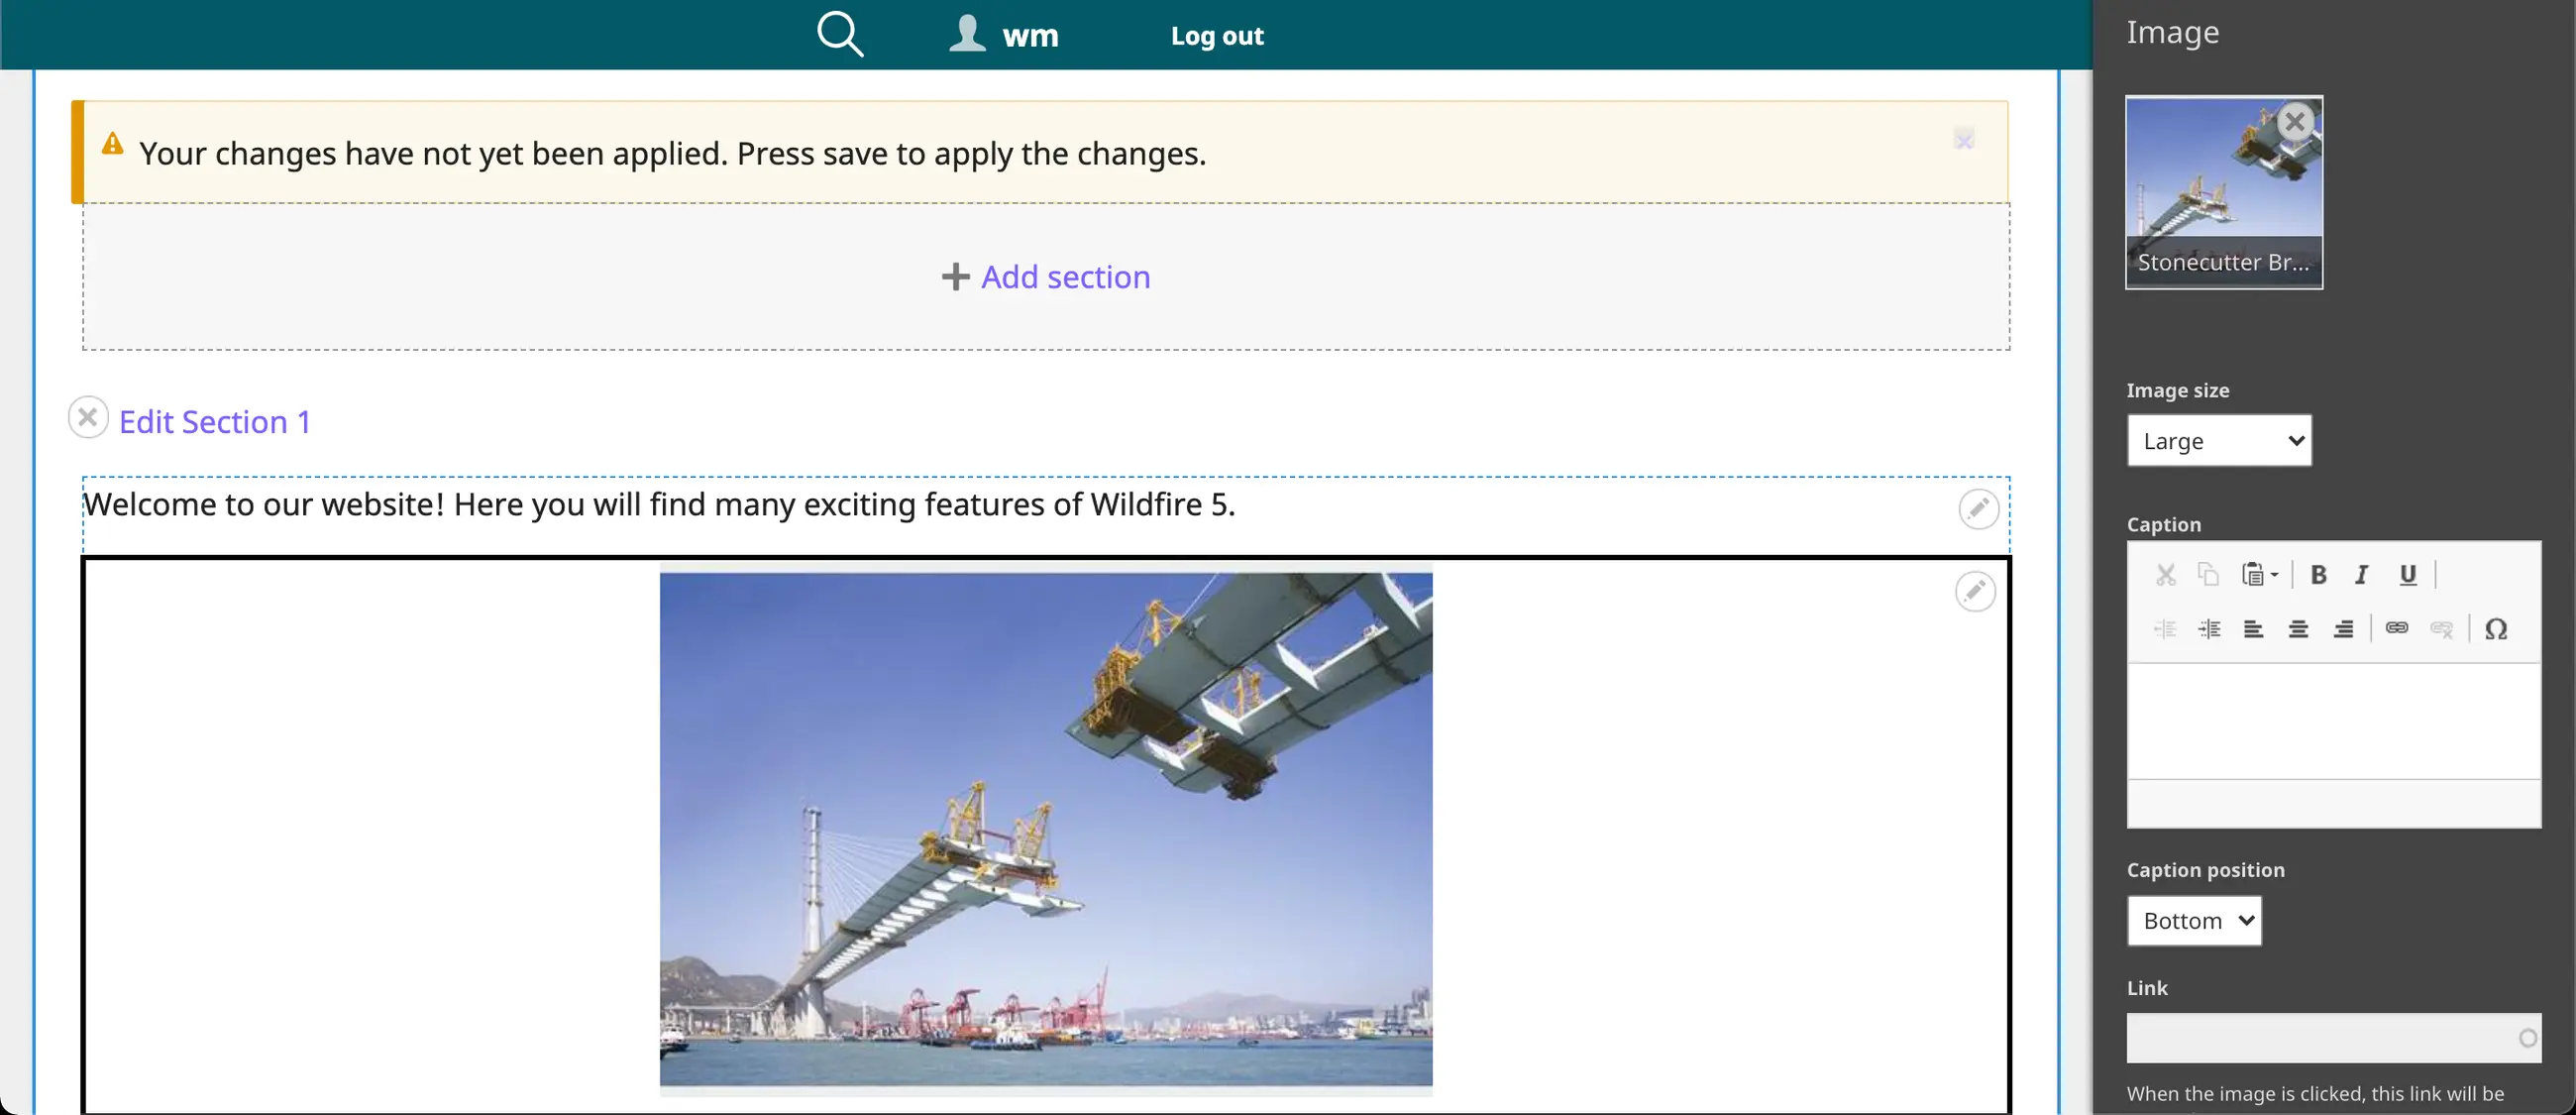Click the Edit Section 1 link
The width and height of the screenshot is (2576, 1115).
(x=214, y=422)
